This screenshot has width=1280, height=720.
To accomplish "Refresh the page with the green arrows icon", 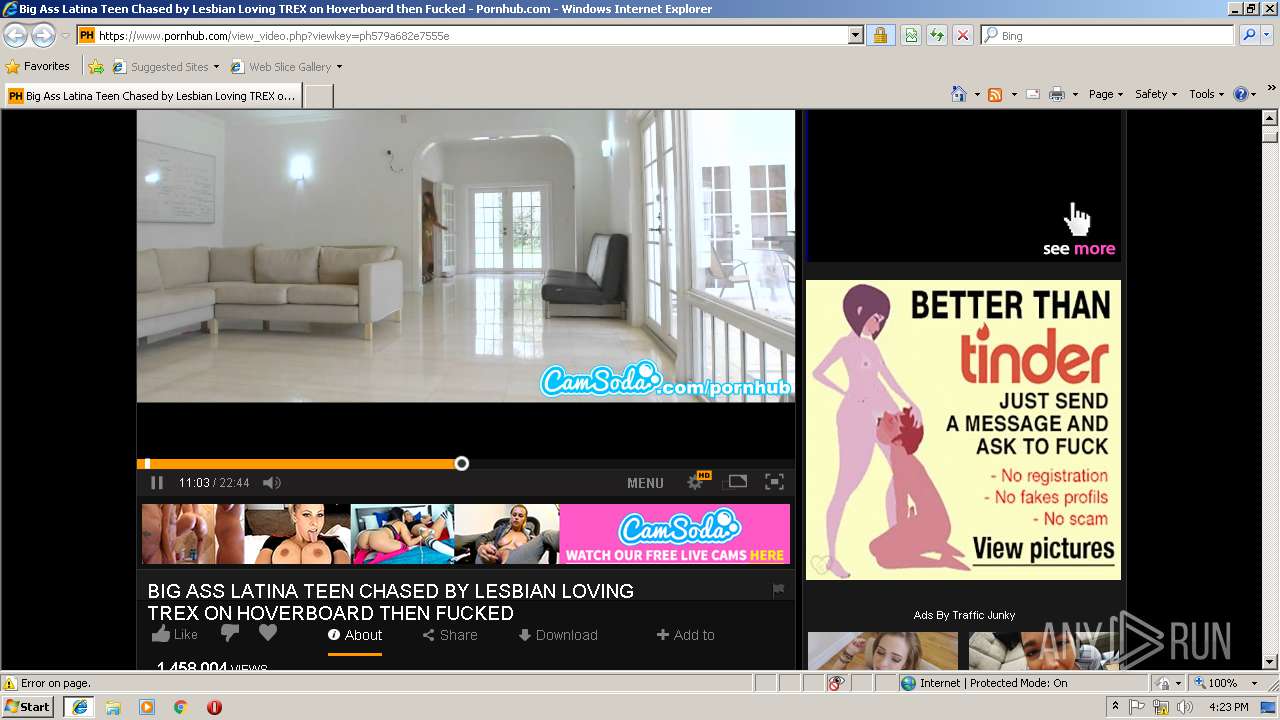I will [937, 35].
